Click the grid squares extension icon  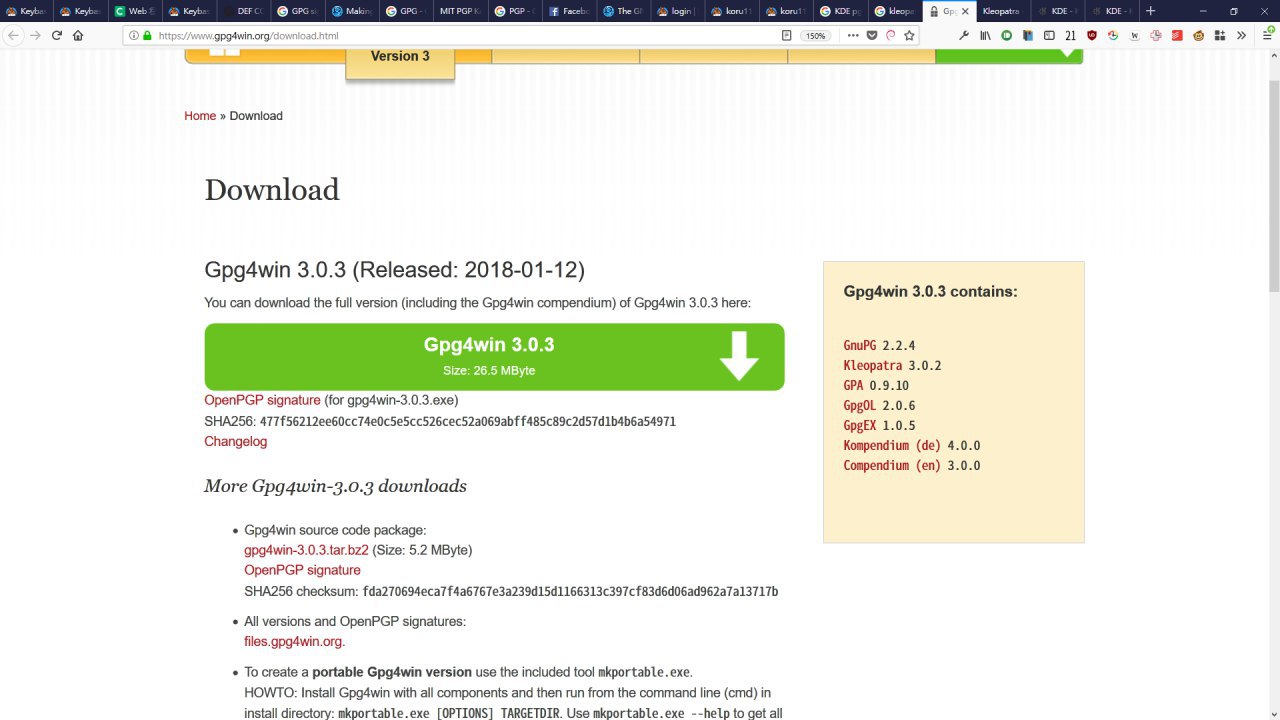click(1220, 36)
